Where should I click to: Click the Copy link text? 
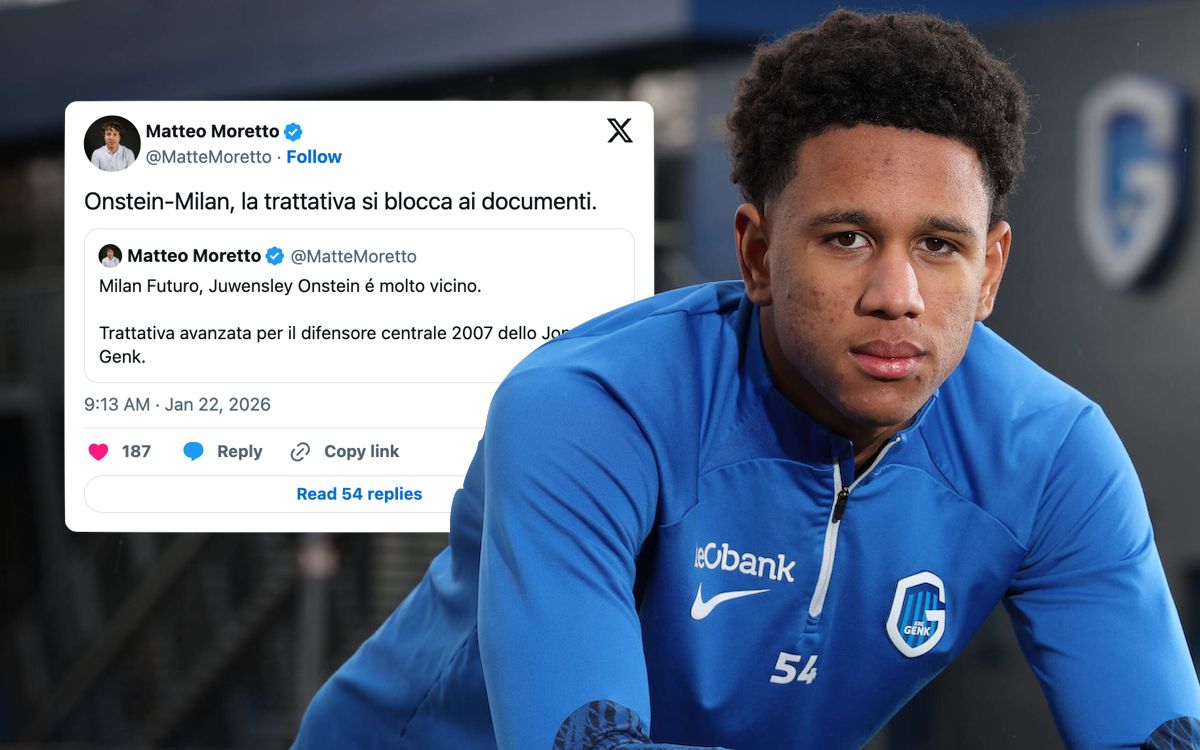(361, 452)
